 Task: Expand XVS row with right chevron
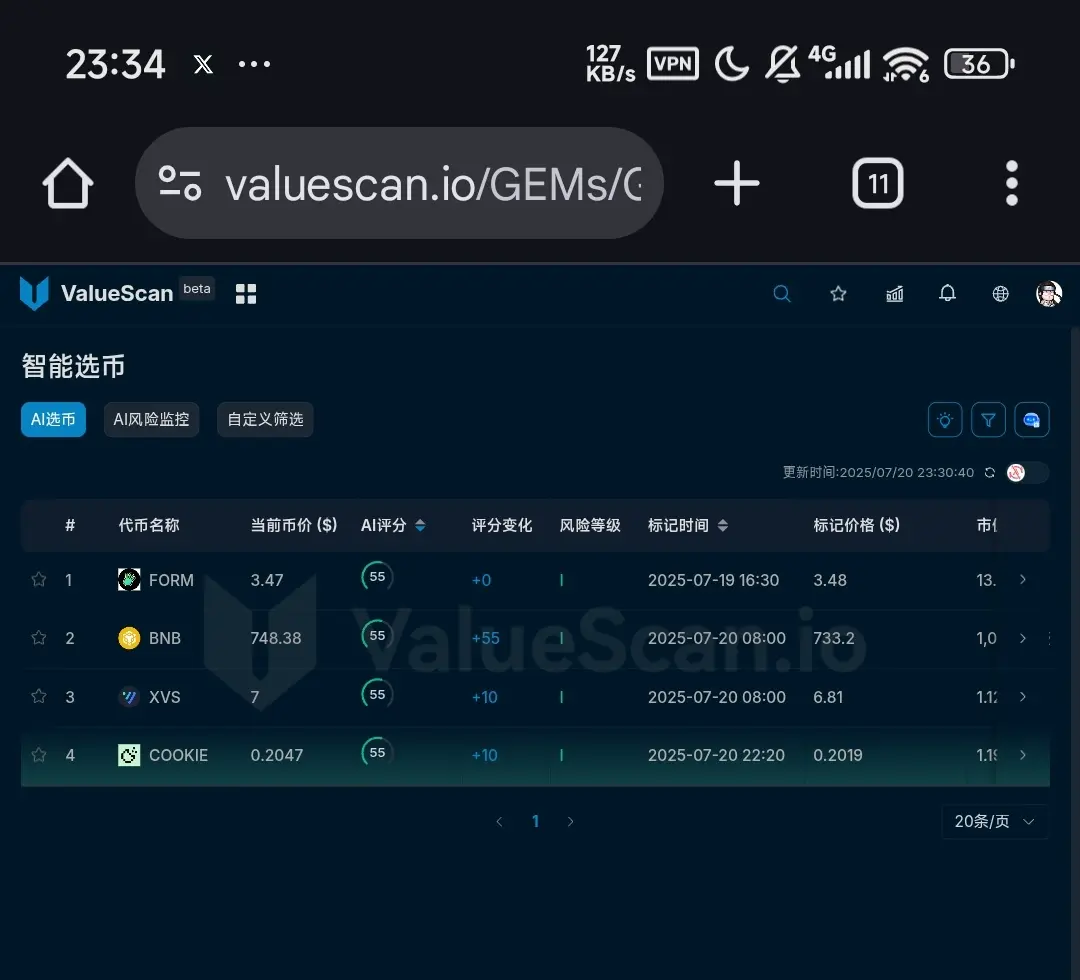[1023, 696]
